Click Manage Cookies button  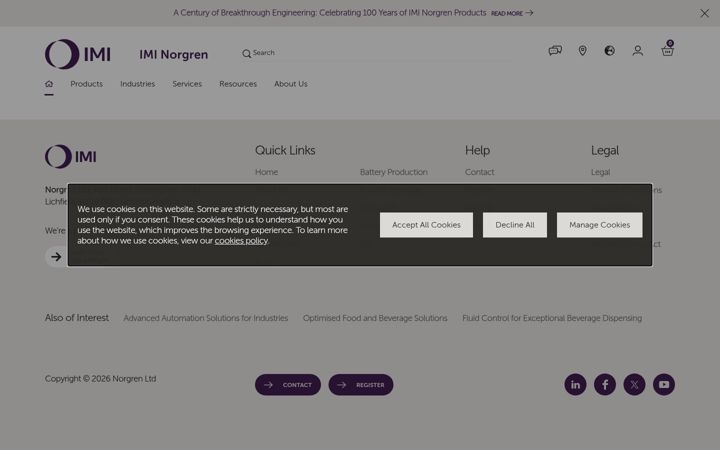(600, 225)
